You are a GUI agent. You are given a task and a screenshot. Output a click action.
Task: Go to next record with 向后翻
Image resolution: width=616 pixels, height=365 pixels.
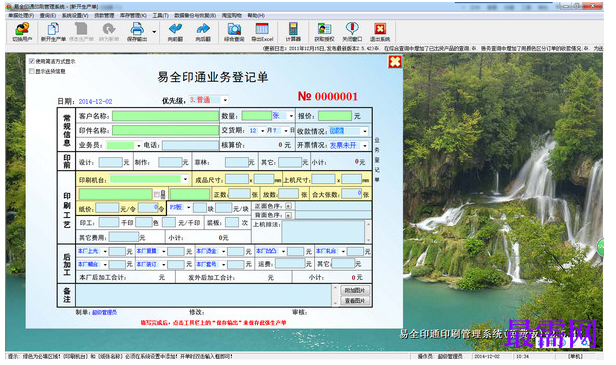tap(203, 31)
